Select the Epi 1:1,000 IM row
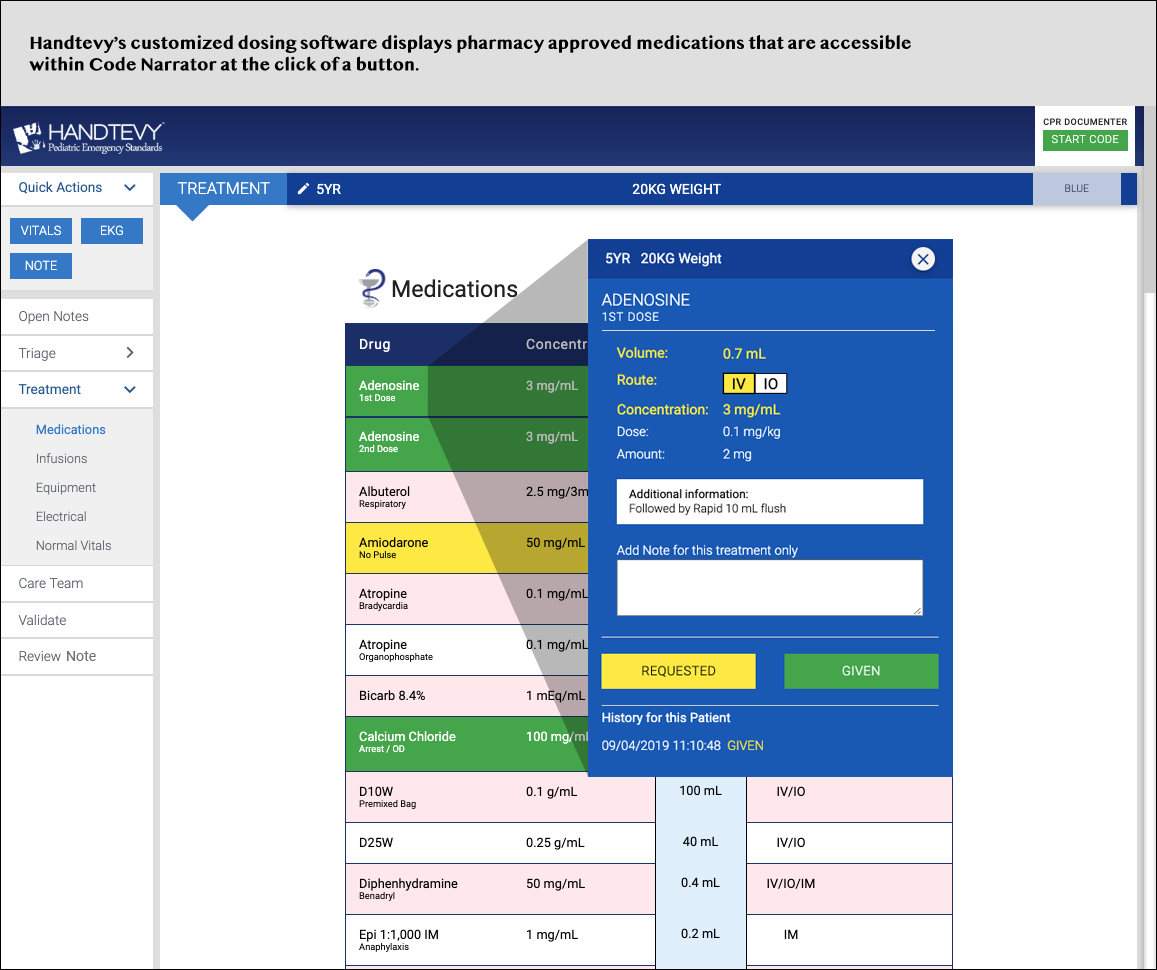This screenshot has width=1157, height=970. coord(649,940)
